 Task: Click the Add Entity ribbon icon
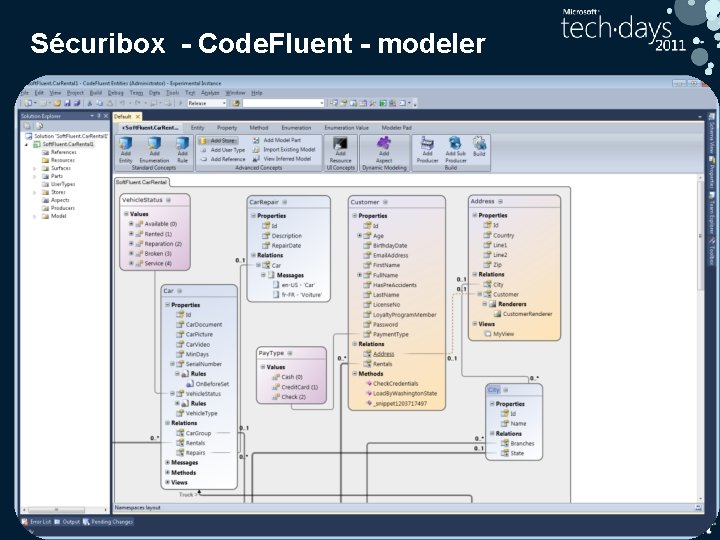click(x=125, y=150)
